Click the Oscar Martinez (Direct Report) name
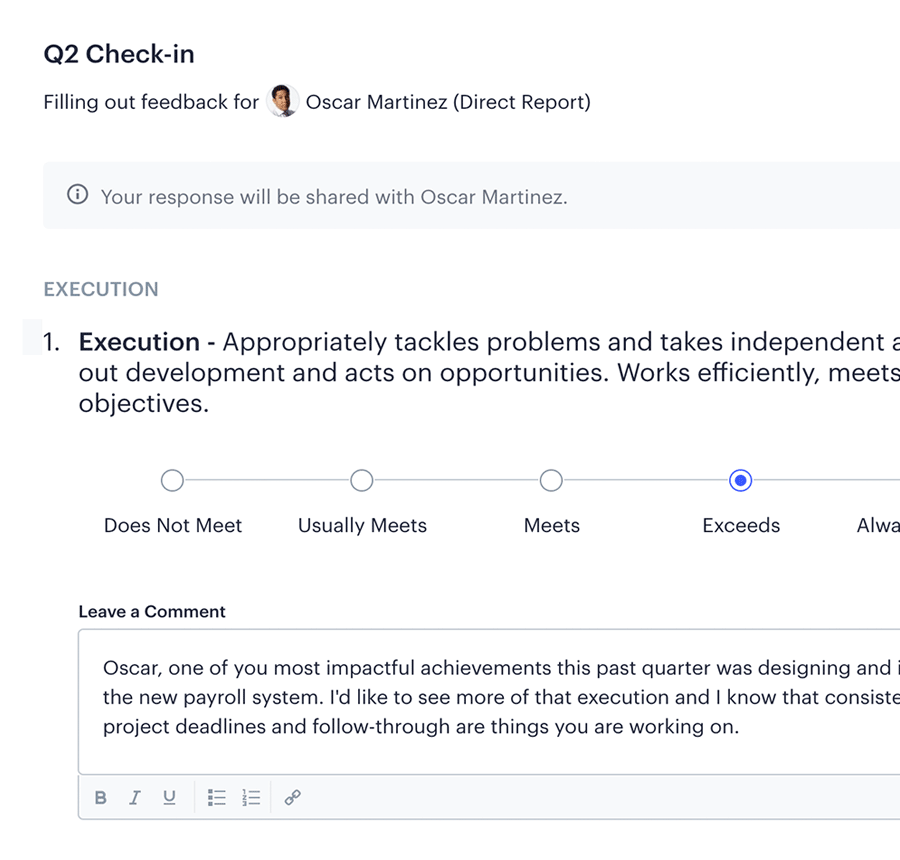Viewport: 900px width, 860px height. (448, 102)
